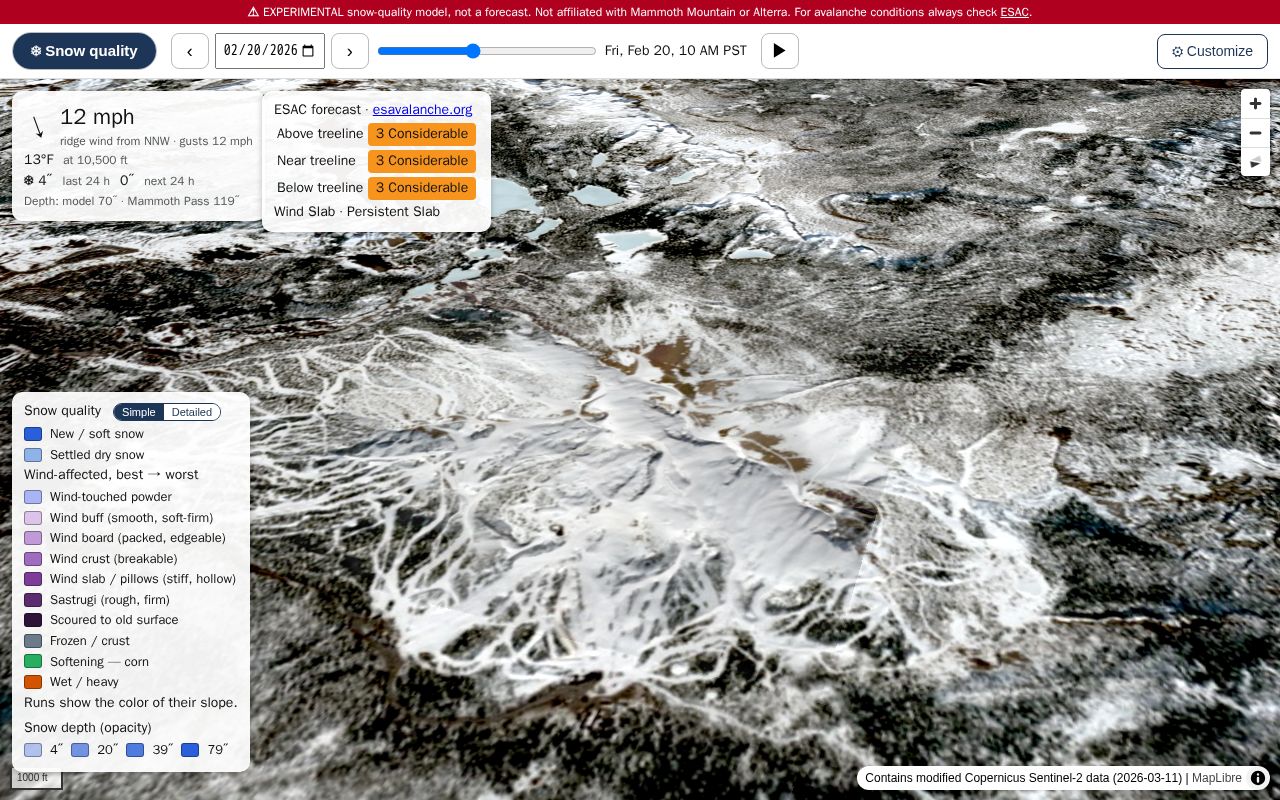The height and width of the screenshot is (800, 1280).
Task: Click the Fri, Feb 20, 10 AM PST label
Action: 676,51
